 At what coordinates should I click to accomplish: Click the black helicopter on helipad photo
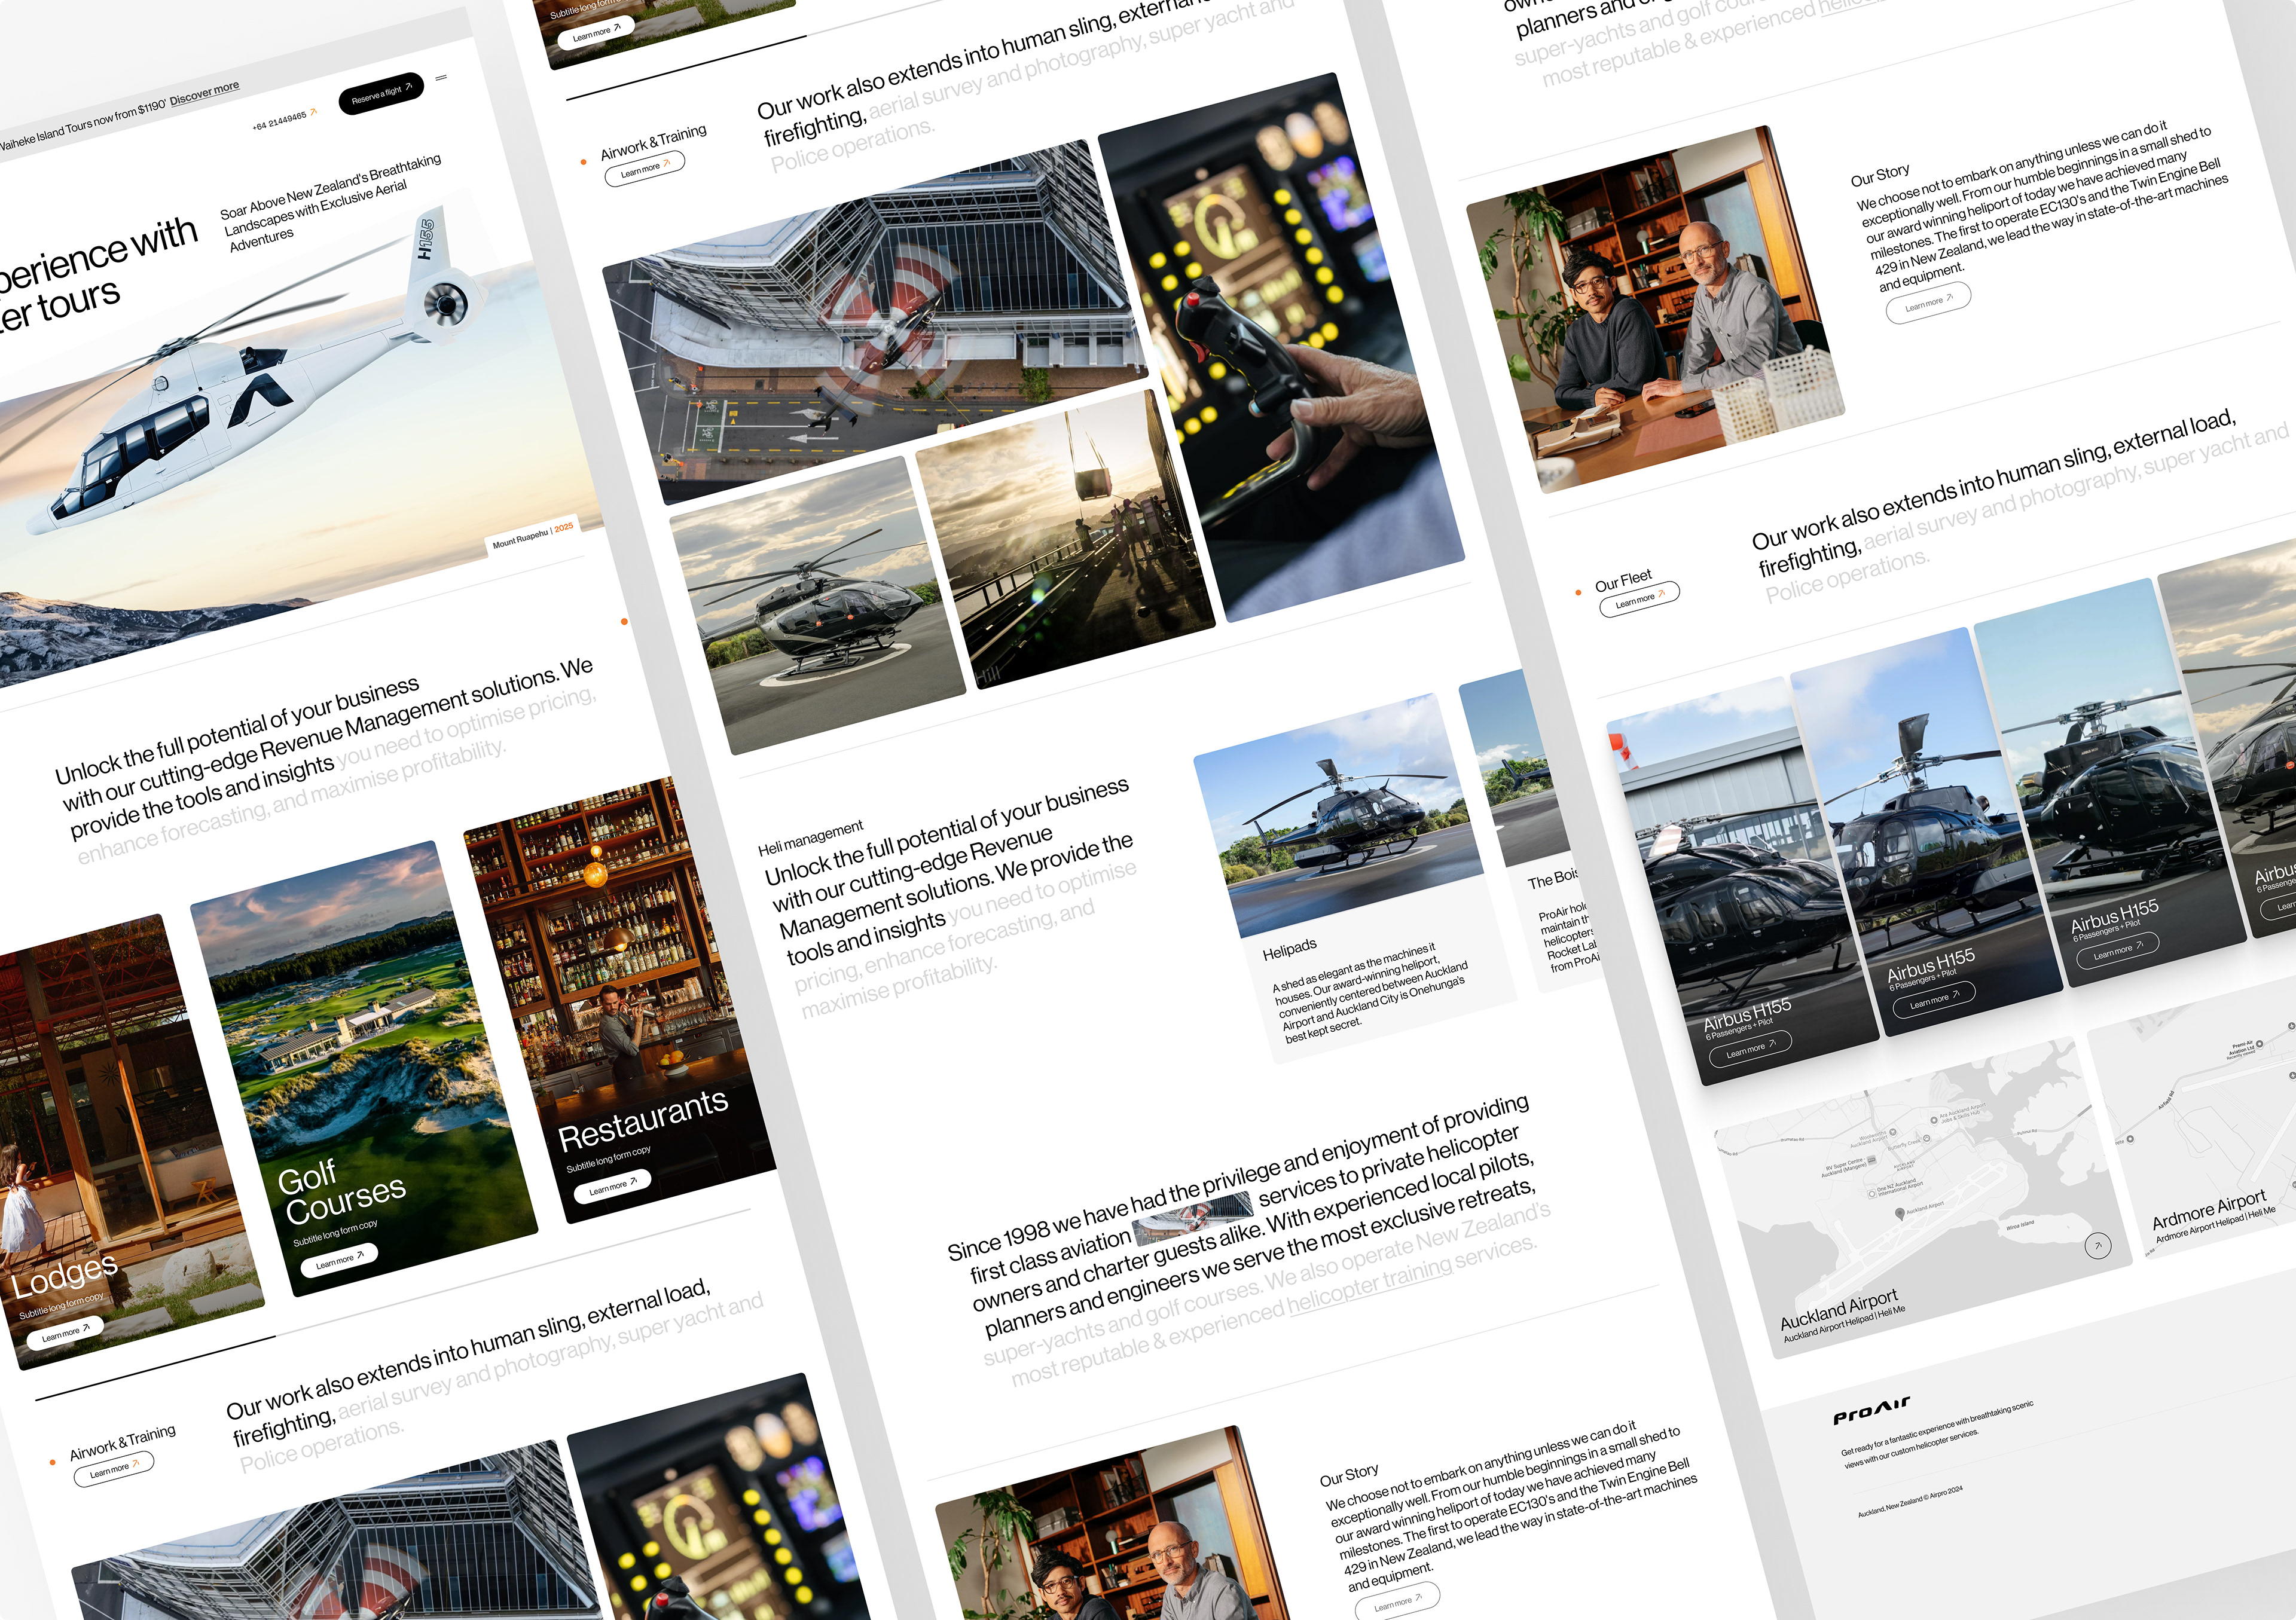click(x=818, y=605)
